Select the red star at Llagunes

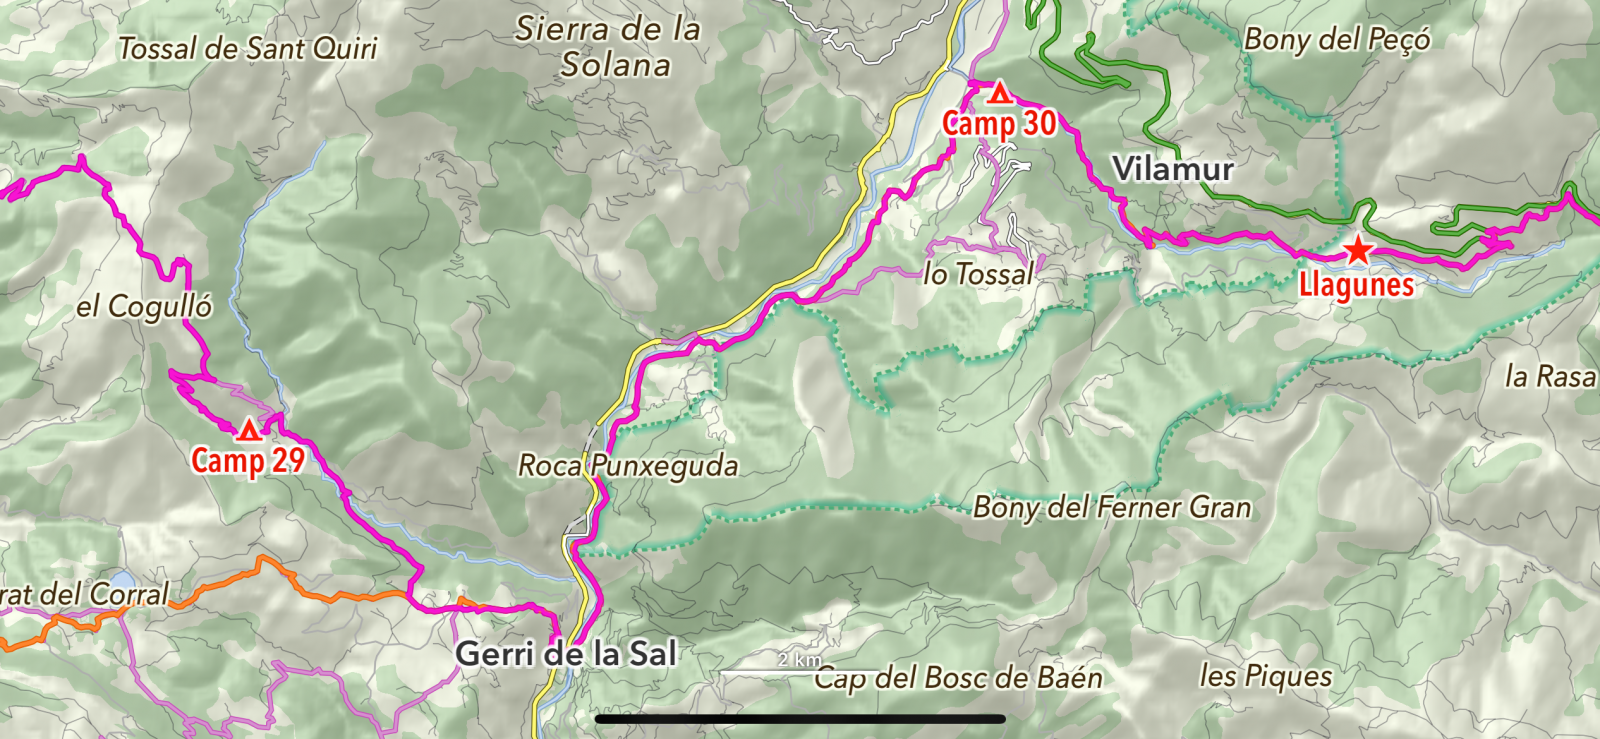click(x=1357, y=250)
